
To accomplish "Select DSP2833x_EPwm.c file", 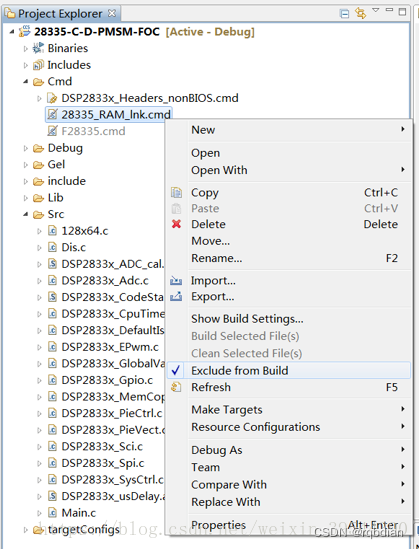I will 110,347.
